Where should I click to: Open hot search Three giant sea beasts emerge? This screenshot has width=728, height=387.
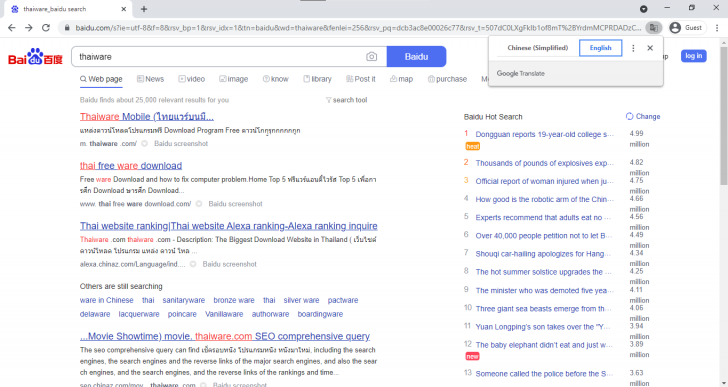click(544, 309)
